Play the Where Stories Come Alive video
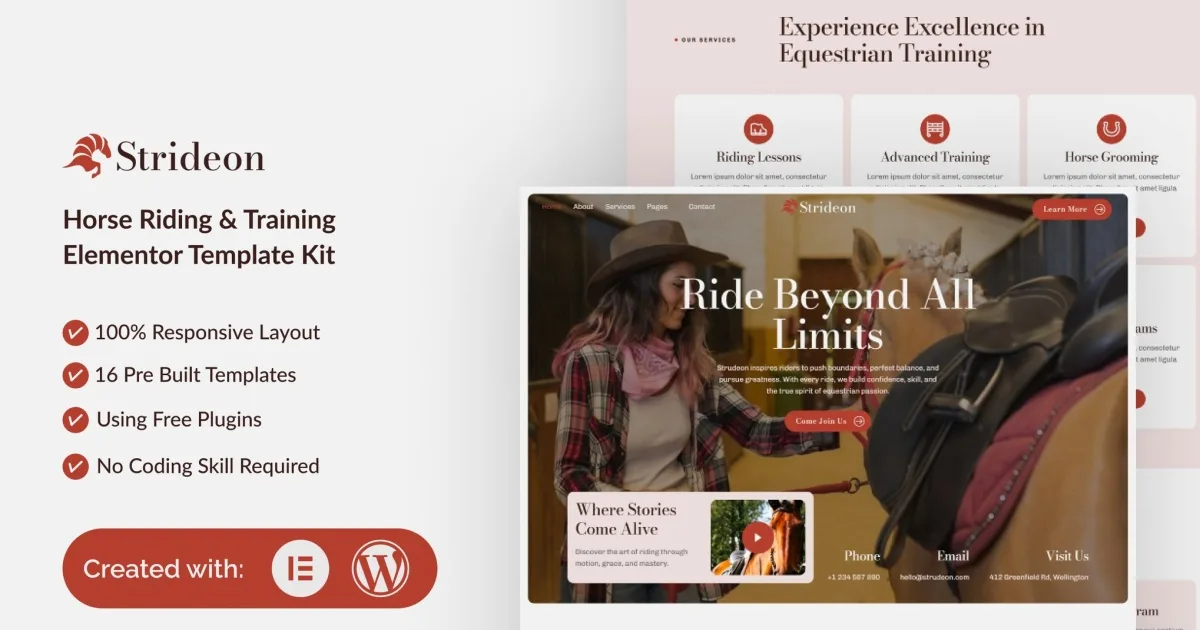Image resolution: width=1200 pixels, height=630 pixels. [757, 538]
